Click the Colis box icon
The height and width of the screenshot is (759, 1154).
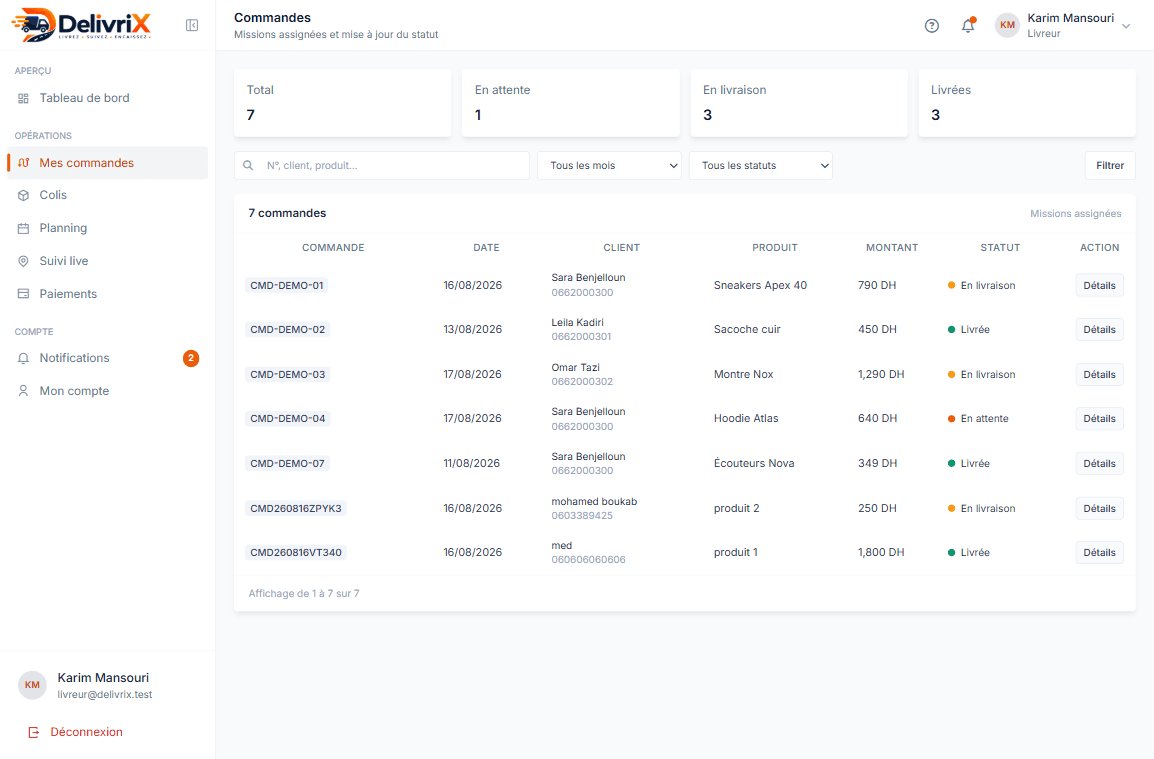tap(24, 195)
